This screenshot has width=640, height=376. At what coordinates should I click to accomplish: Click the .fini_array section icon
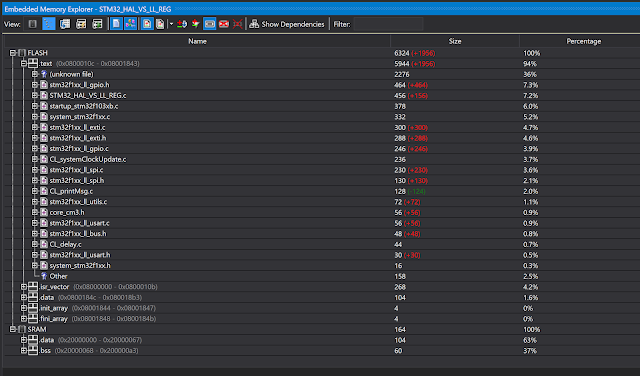33,318
